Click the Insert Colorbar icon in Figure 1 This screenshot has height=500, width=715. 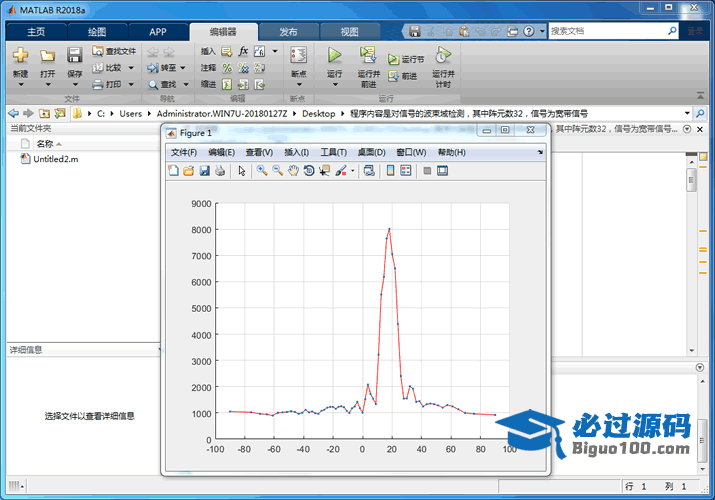coord(390,171)
